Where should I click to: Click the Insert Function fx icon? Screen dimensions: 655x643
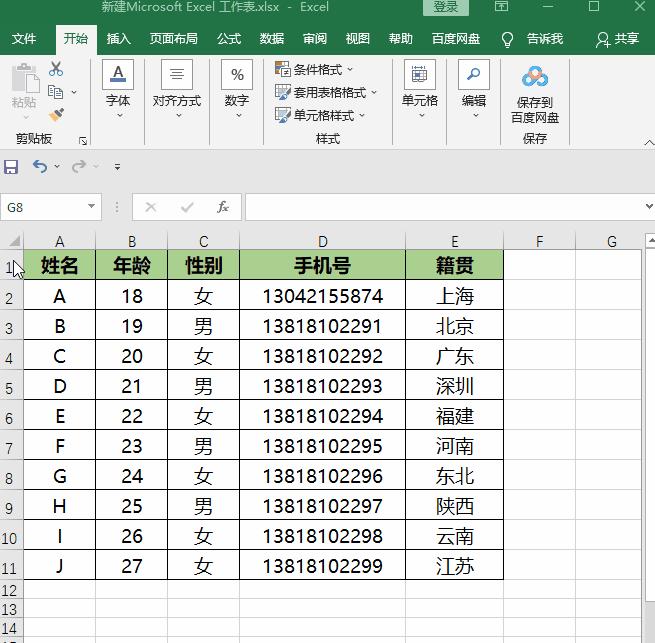(223, 207)
